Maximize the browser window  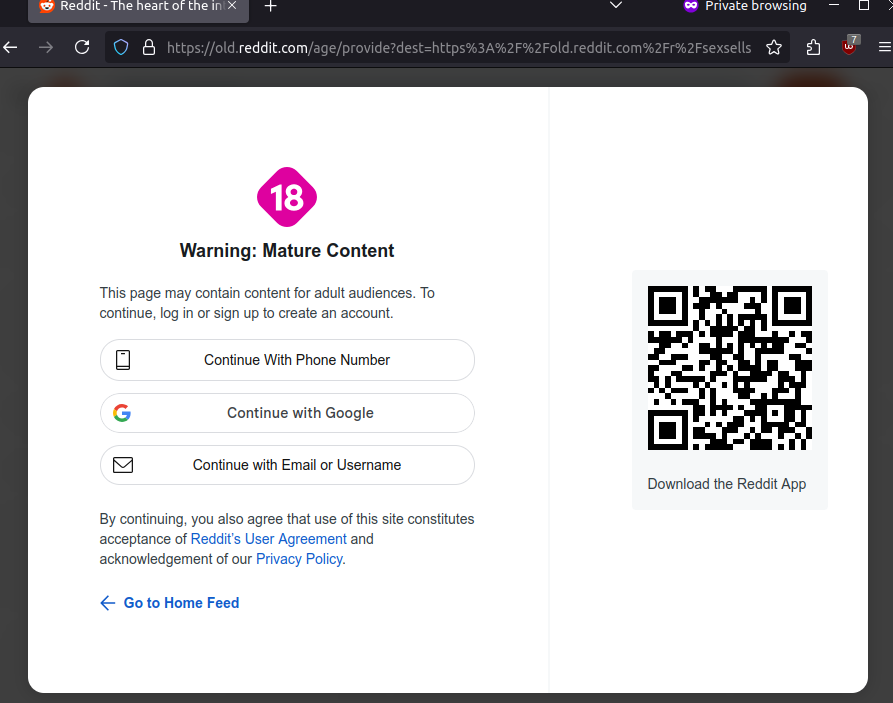(864, 5)
